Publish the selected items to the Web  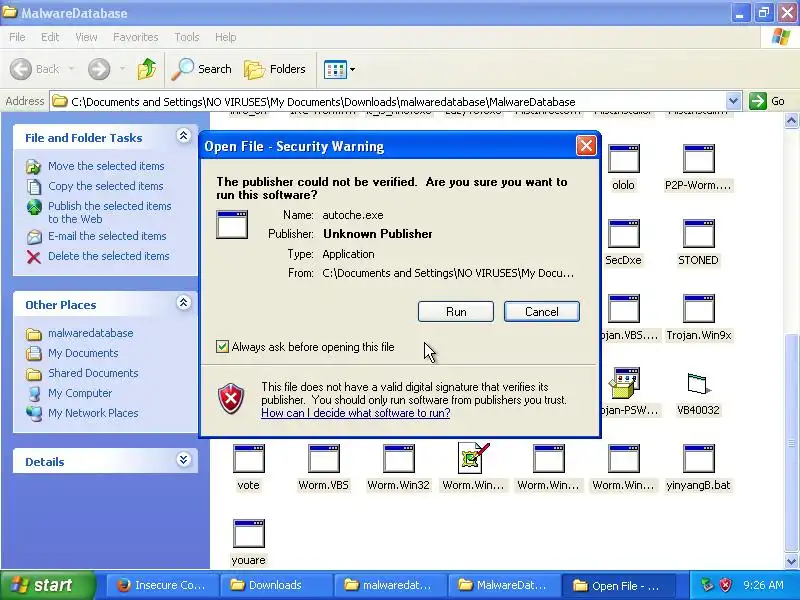pyautogui.click(x=109, y=212)
